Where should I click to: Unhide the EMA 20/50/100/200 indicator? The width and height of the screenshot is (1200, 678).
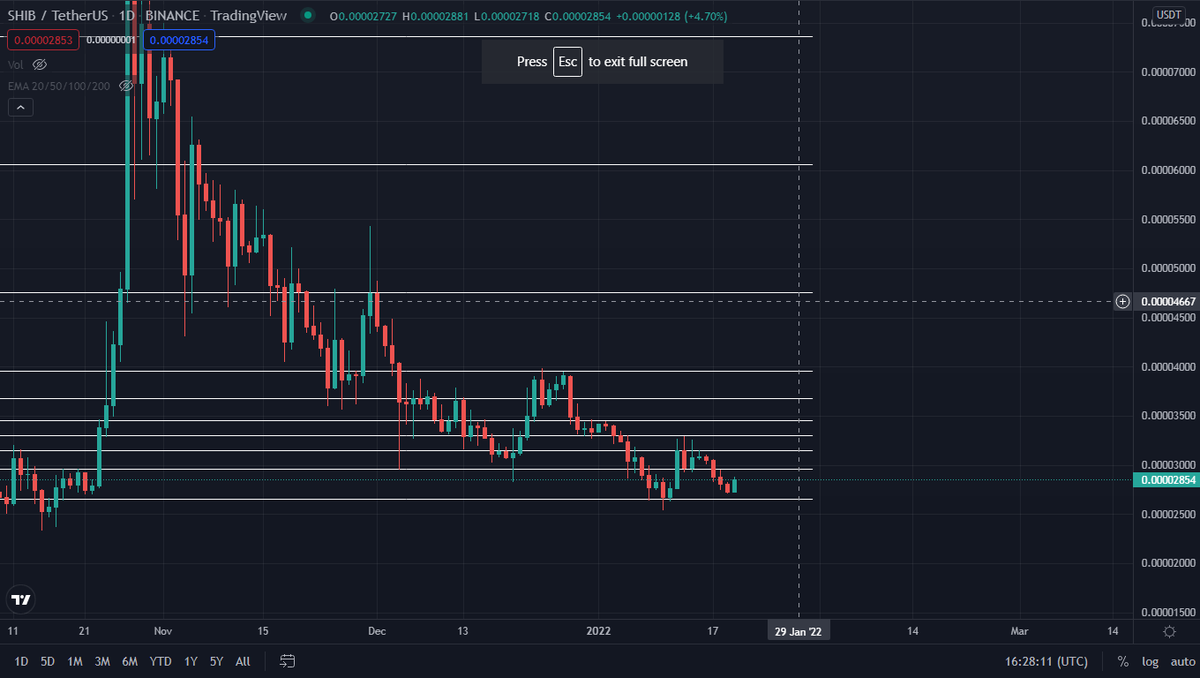[x=126, y=85]
